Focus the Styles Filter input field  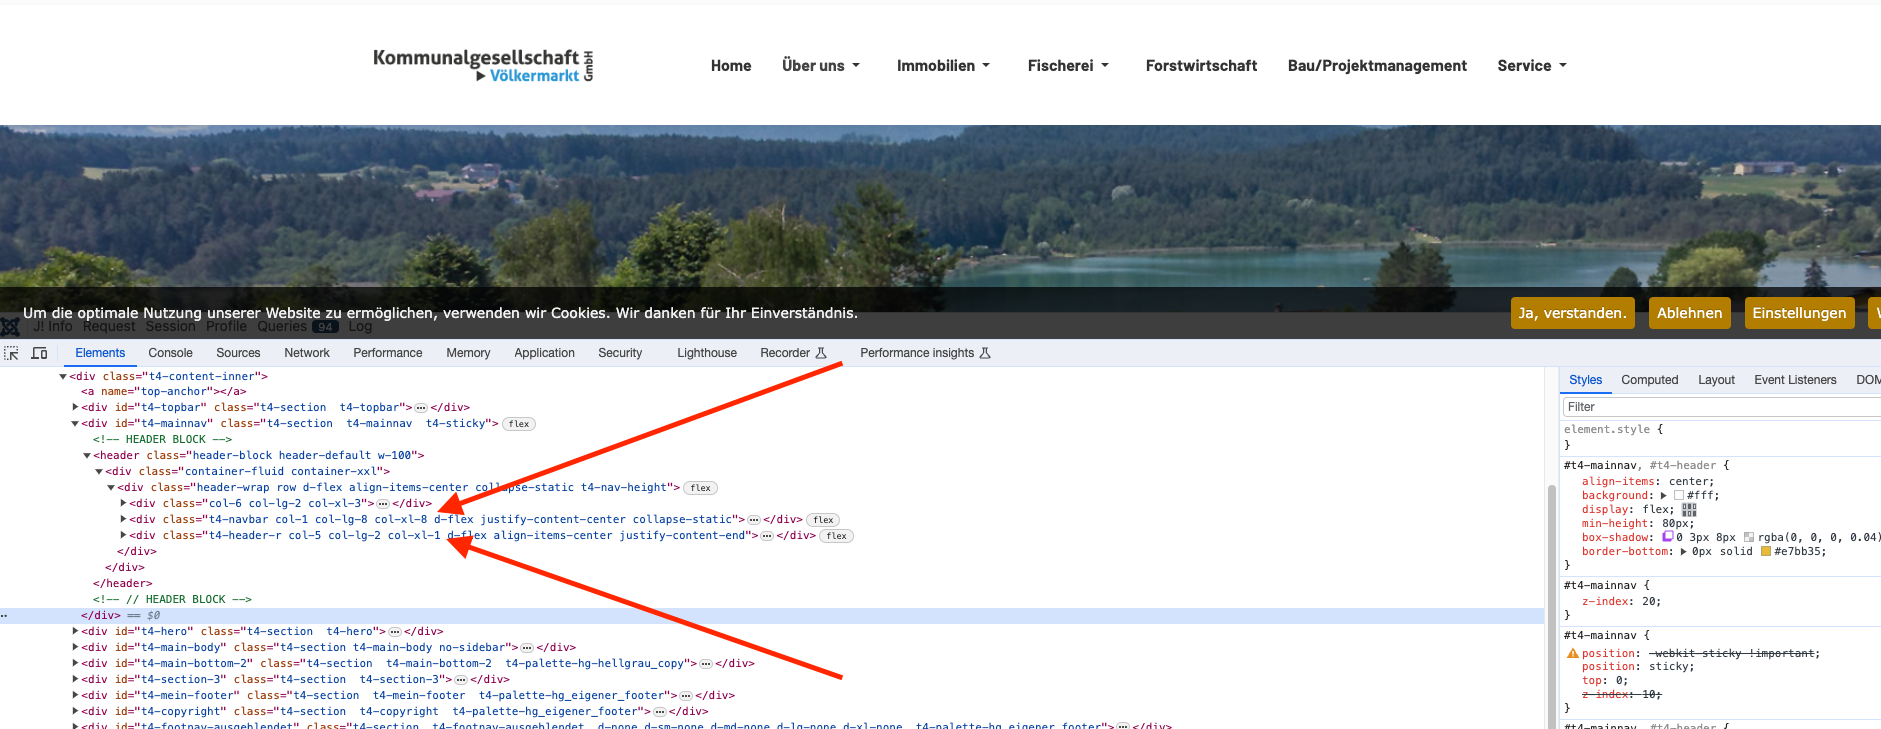point(1720,407)
